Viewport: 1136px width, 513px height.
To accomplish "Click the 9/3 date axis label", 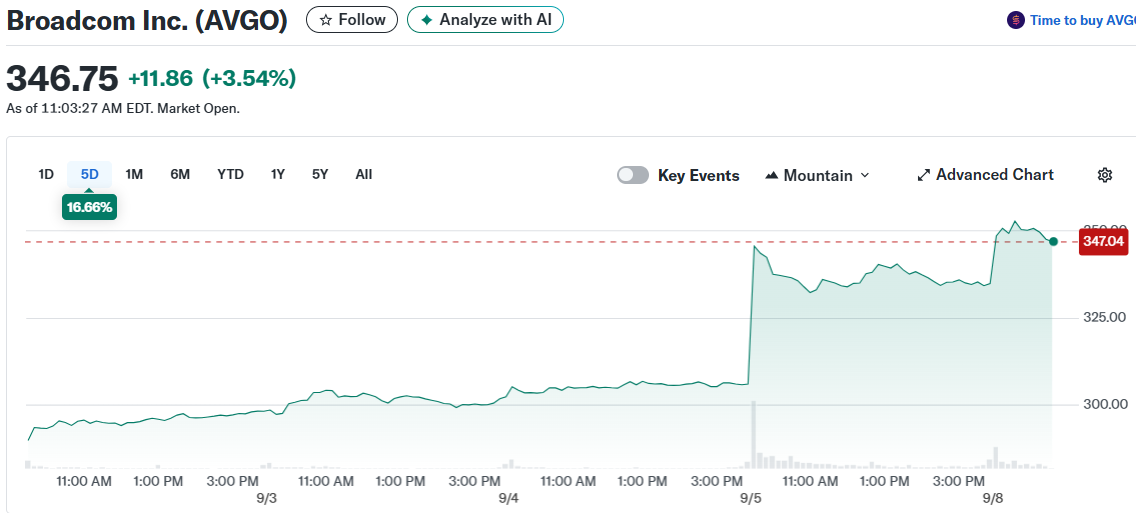I will tap(267, 499).
